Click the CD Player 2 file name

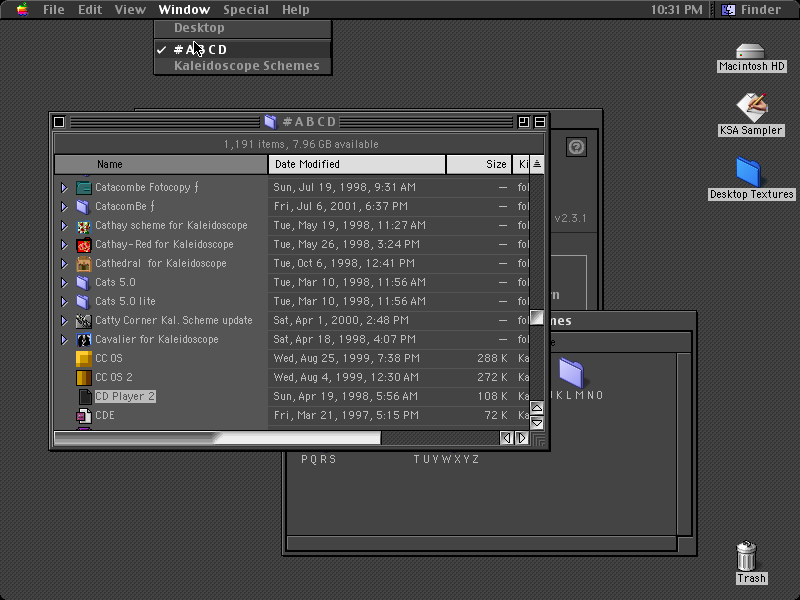125,396
